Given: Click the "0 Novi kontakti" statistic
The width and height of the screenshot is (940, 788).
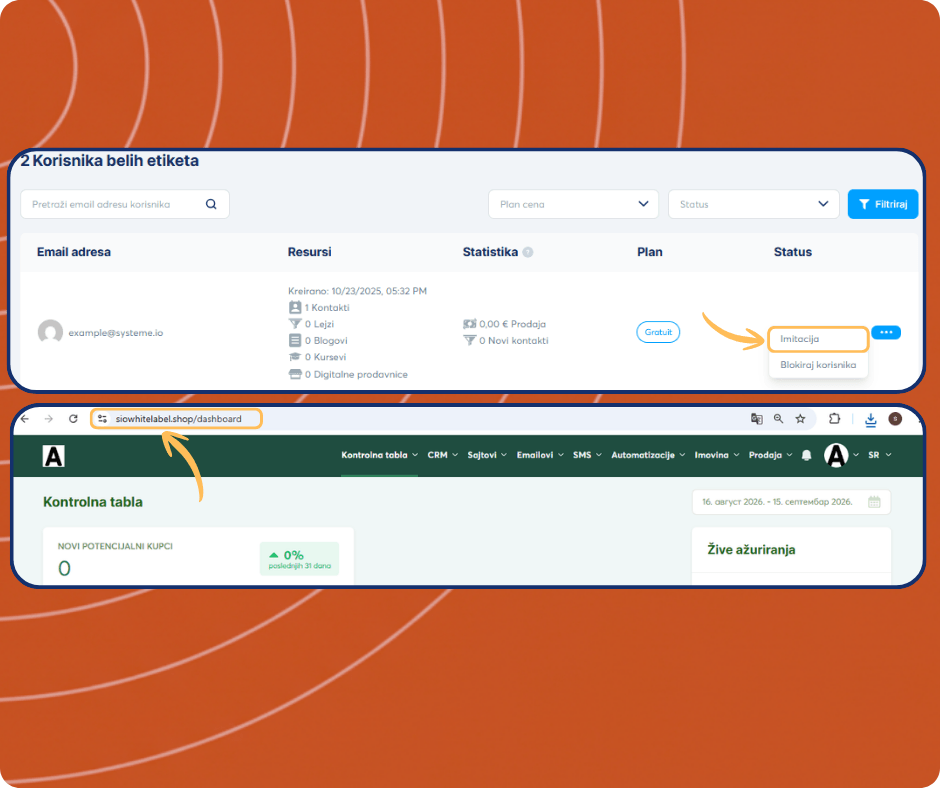Looking at the screenshot, I should click(506, 341).
